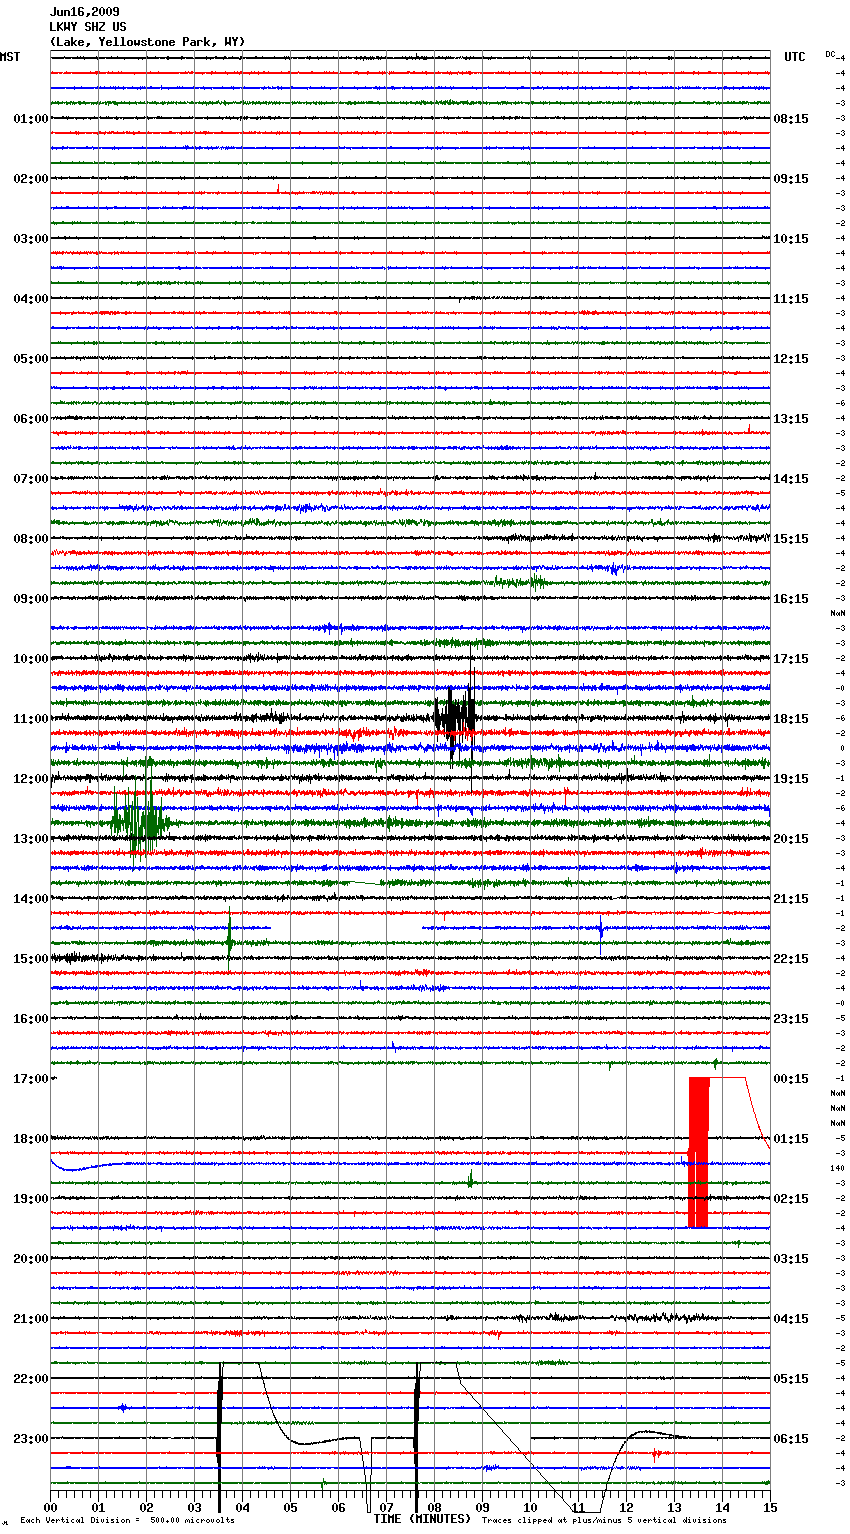This screenshot has width=850, height=1534.
Task: Select the 10:00 MST time label
Action: (x=30, y=659)
